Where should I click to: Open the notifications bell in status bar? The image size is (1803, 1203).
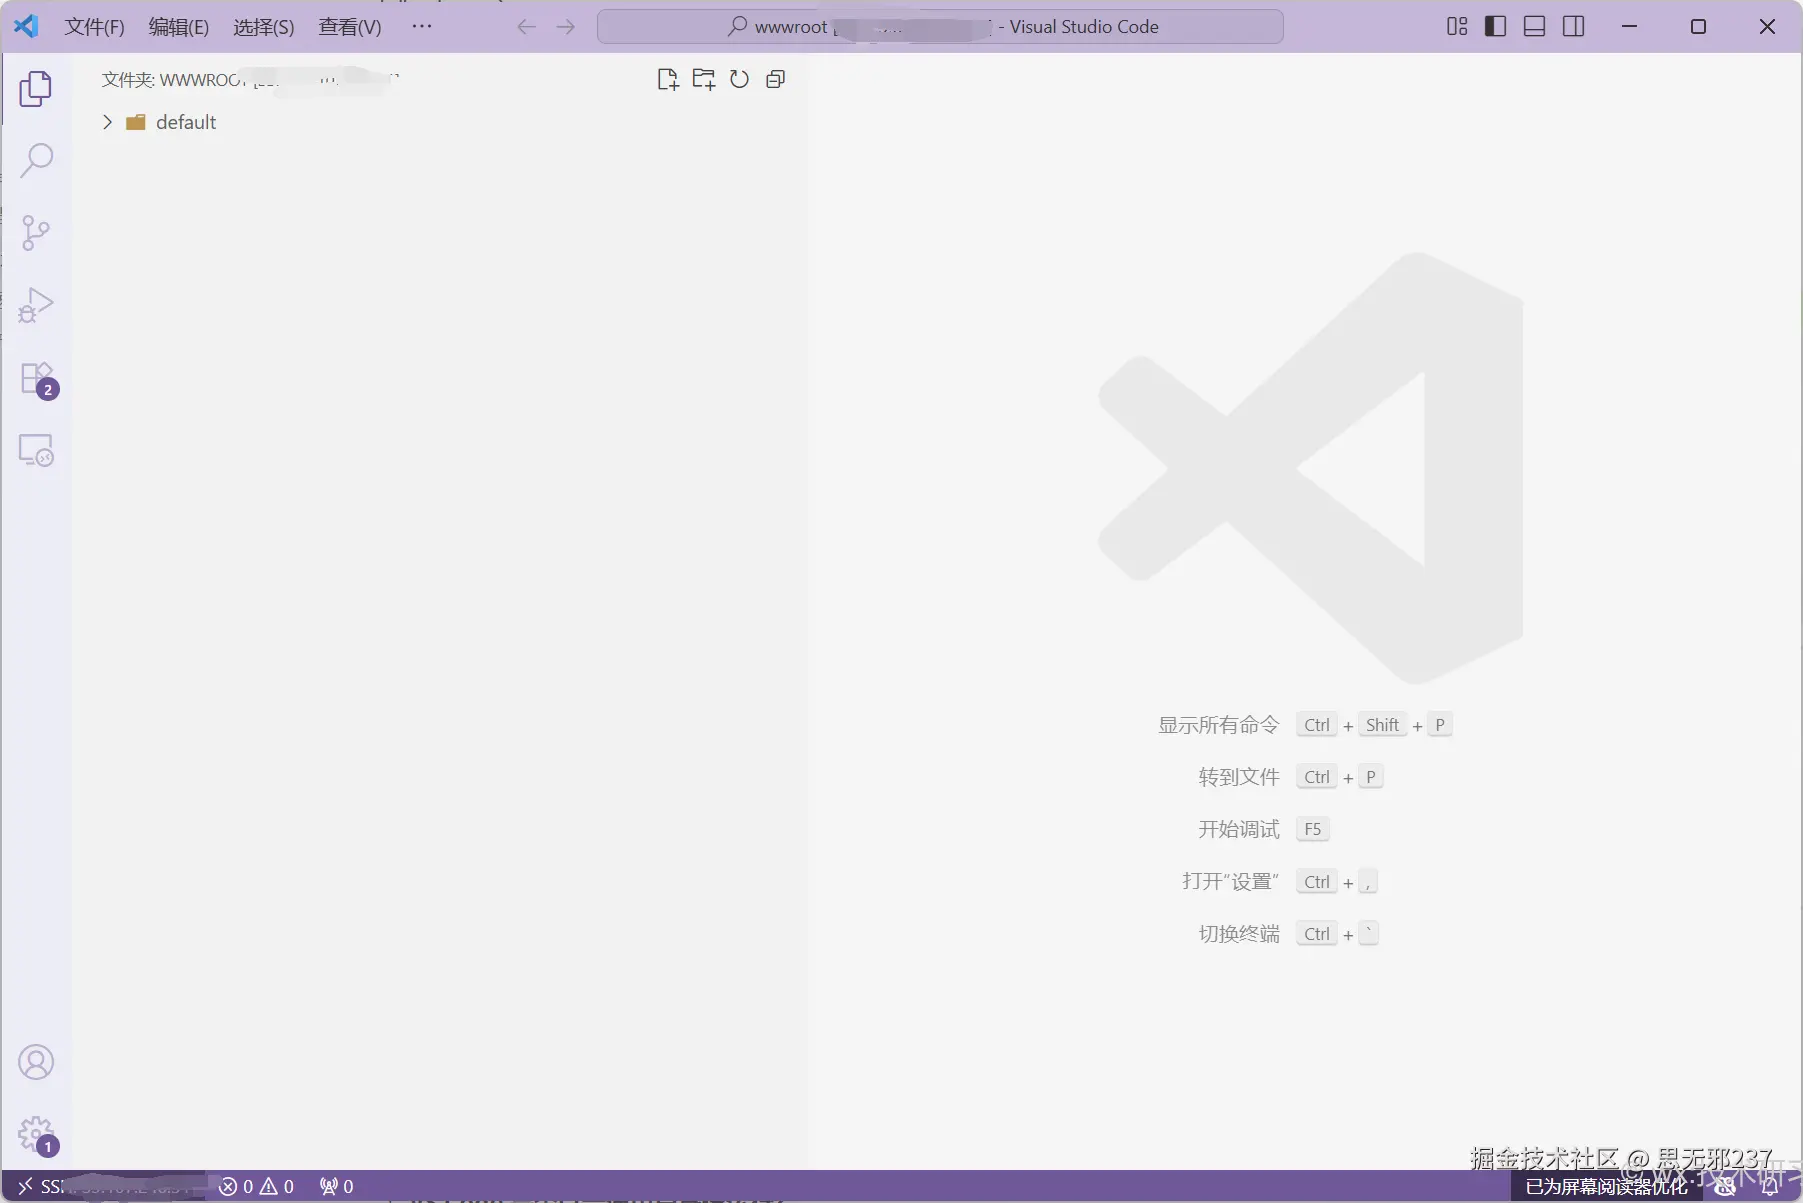1771,1187
